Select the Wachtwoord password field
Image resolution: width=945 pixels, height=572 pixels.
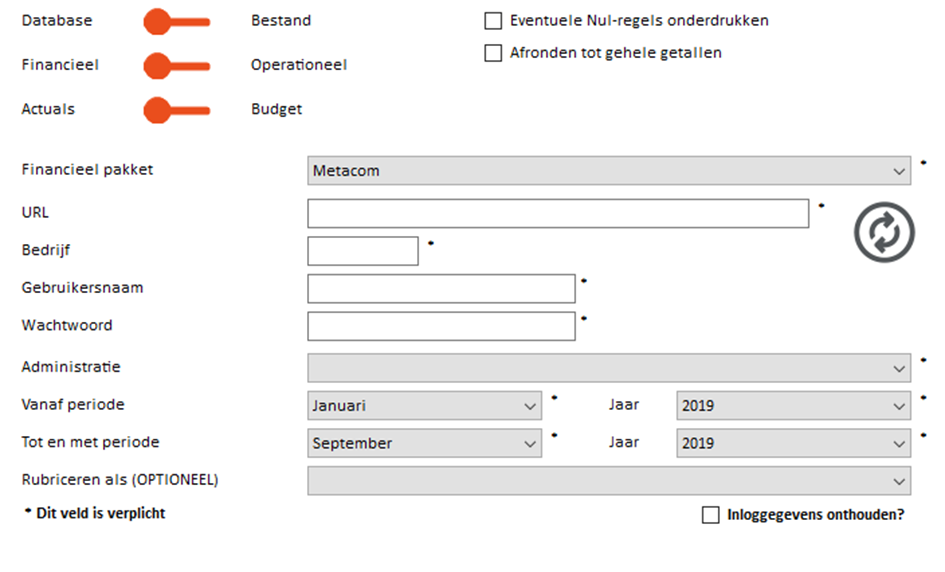coord(441,326)
